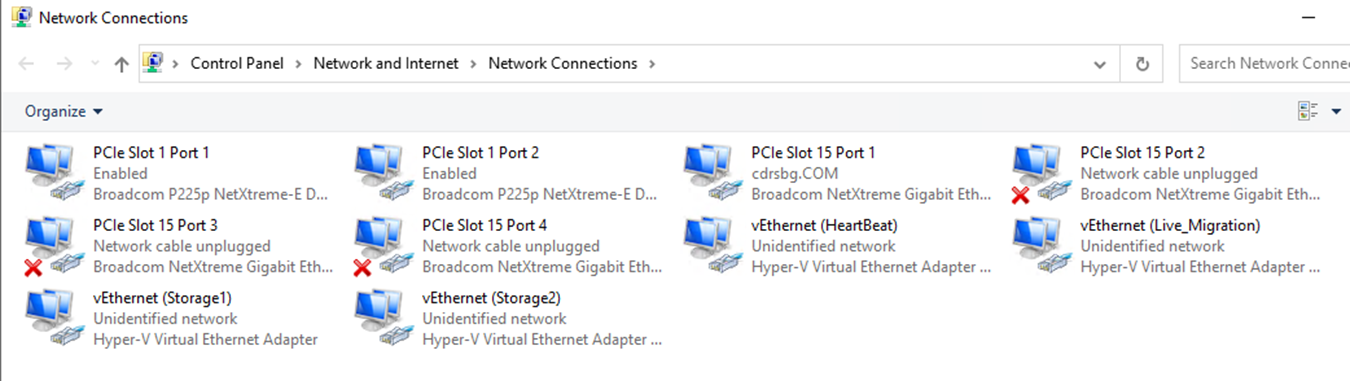The image size is (1350, 381).
Task: Select the vEthernet (Storage2) adapter icon
Action: (x=381, y=318)
